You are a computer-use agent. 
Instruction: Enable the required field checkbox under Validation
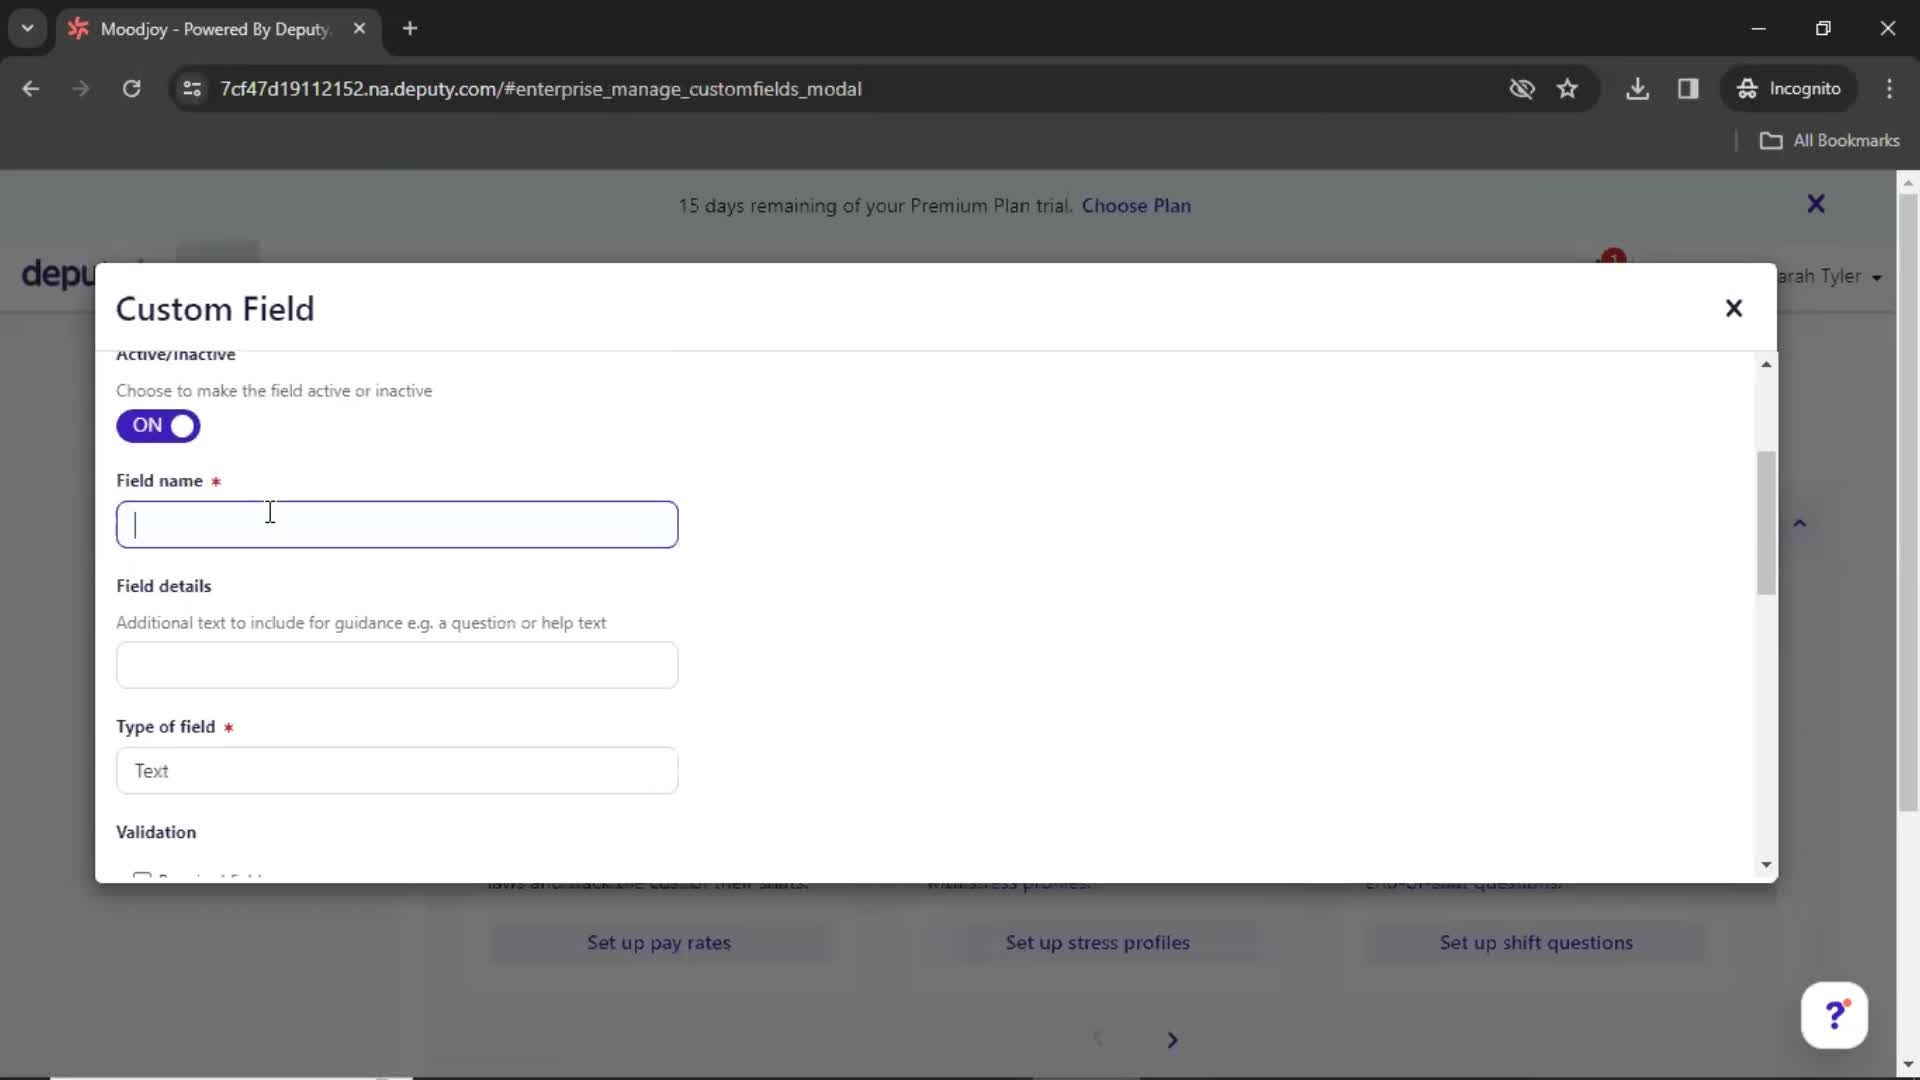(141, 873)
